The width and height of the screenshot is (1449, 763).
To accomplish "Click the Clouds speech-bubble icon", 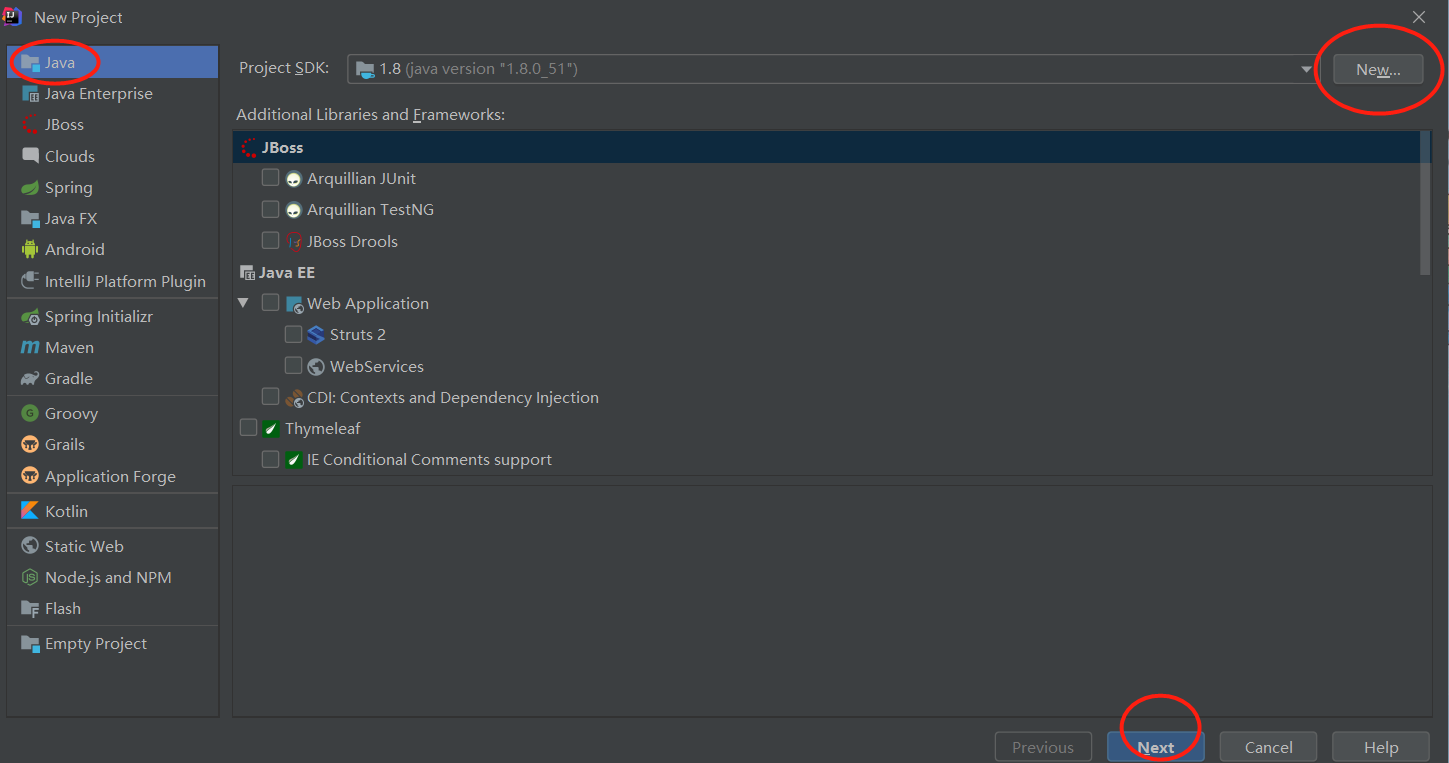I will click(x=30, y=156).
